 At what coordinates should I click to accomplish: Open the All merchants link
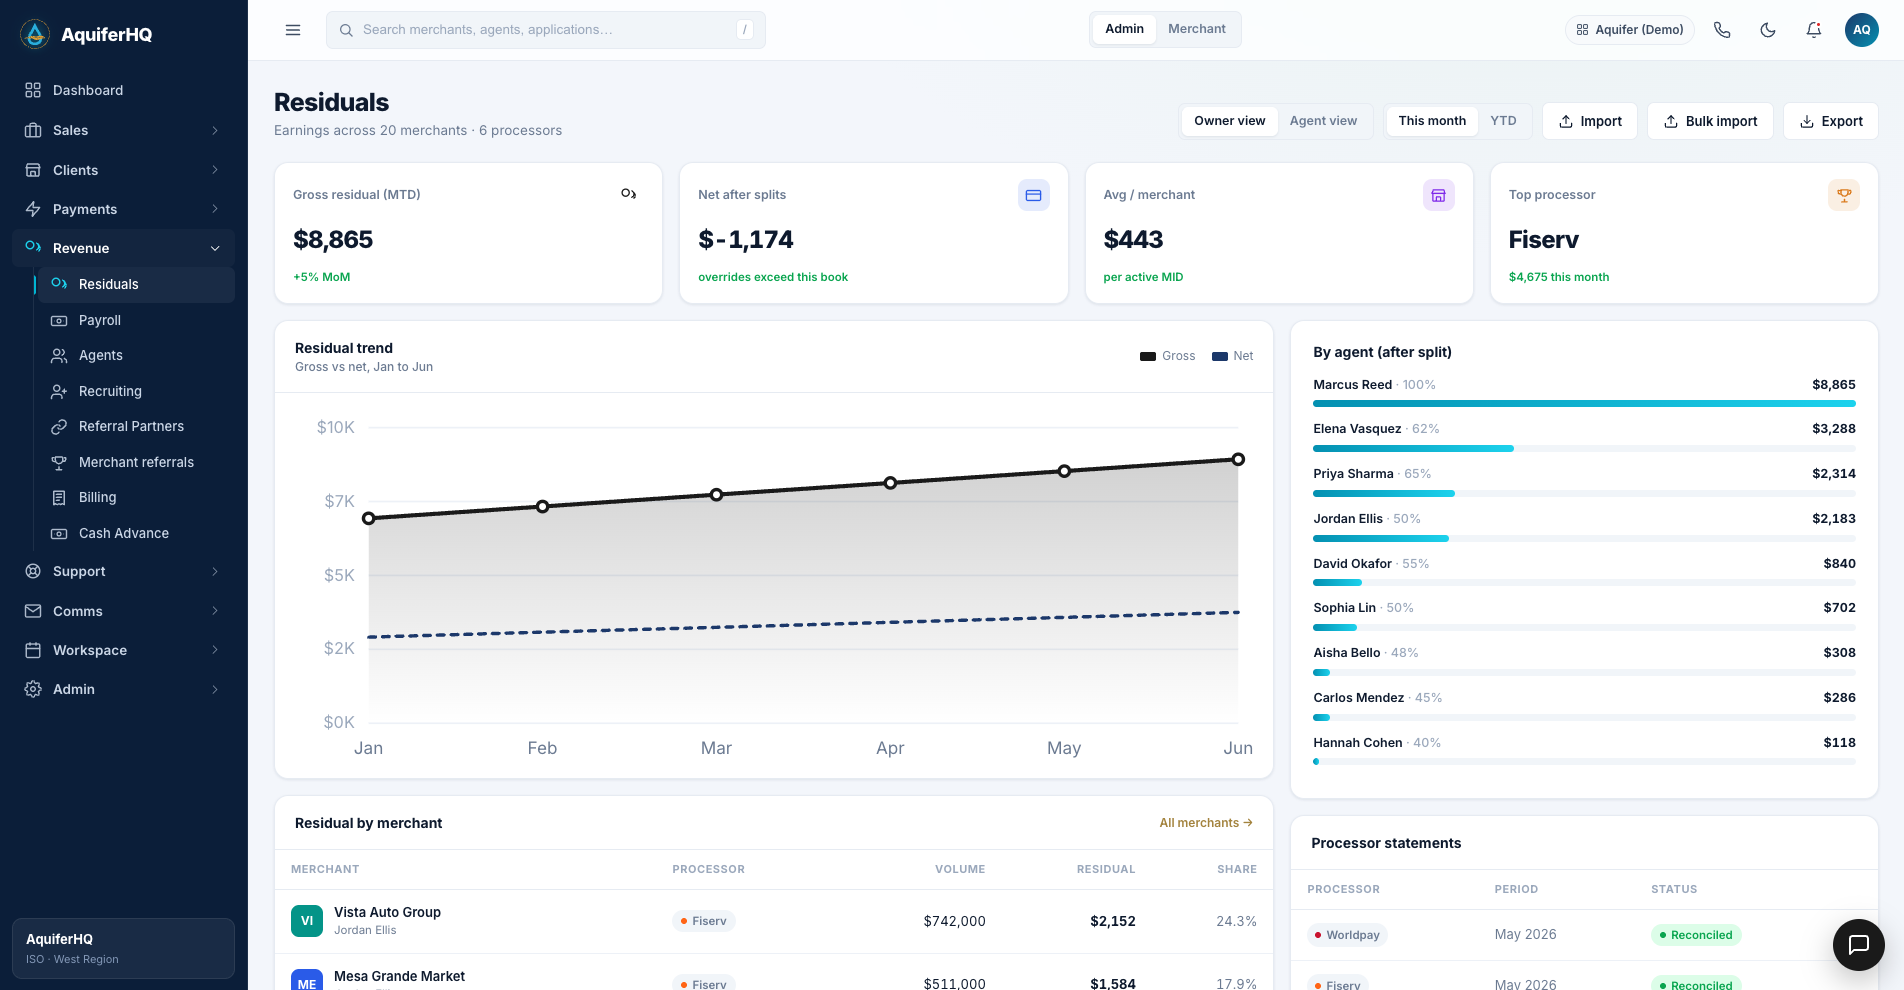click(1206, 823)
